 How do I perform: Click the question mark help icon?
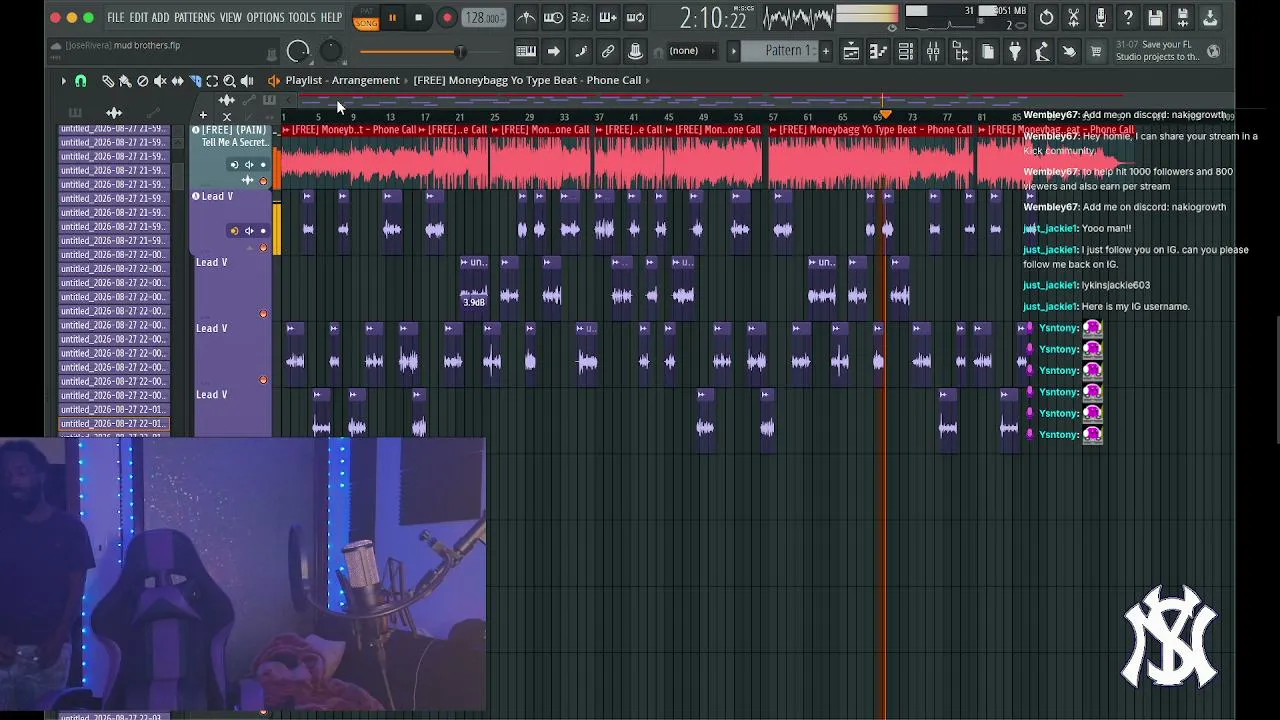pyautogui.click(x=1128, y=18)
